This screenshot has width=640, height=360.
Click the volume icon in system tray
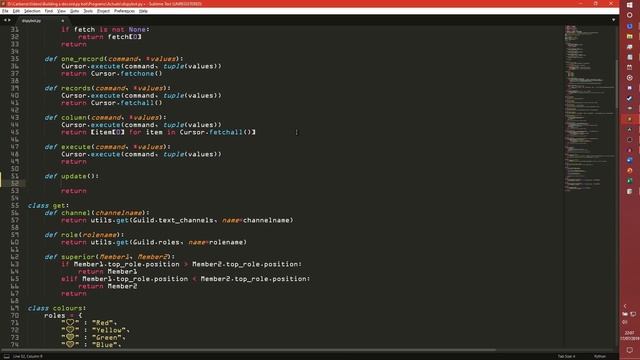pos(625,322)
